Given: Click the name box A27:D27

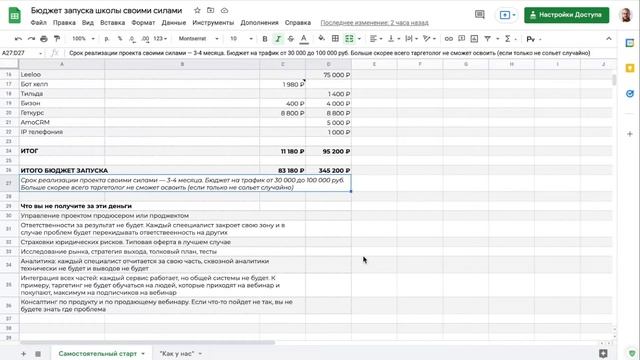Looking at the screenshot, I should 21,53.
